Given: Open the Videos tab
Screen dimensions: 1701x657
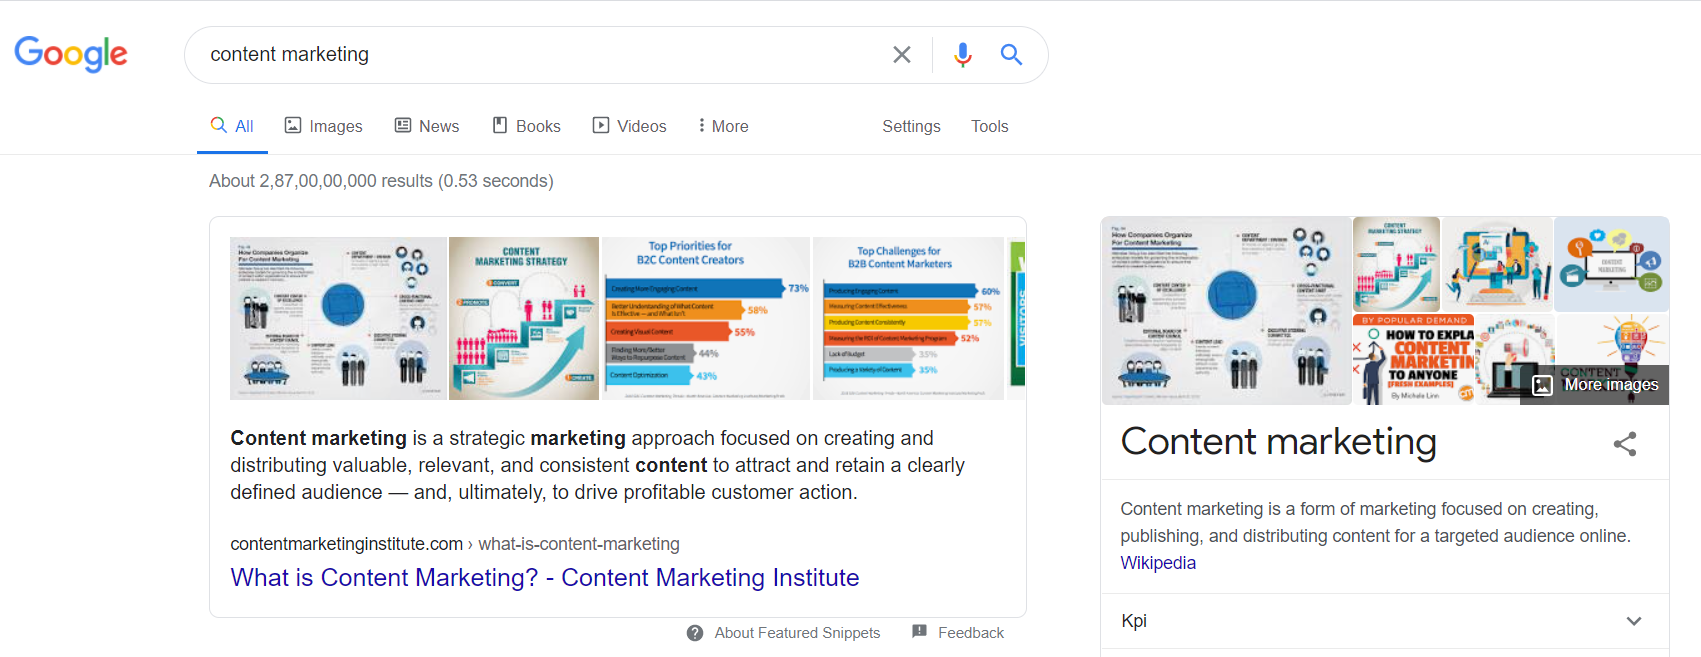Looking at the screenshot, I should click(629, 126).
